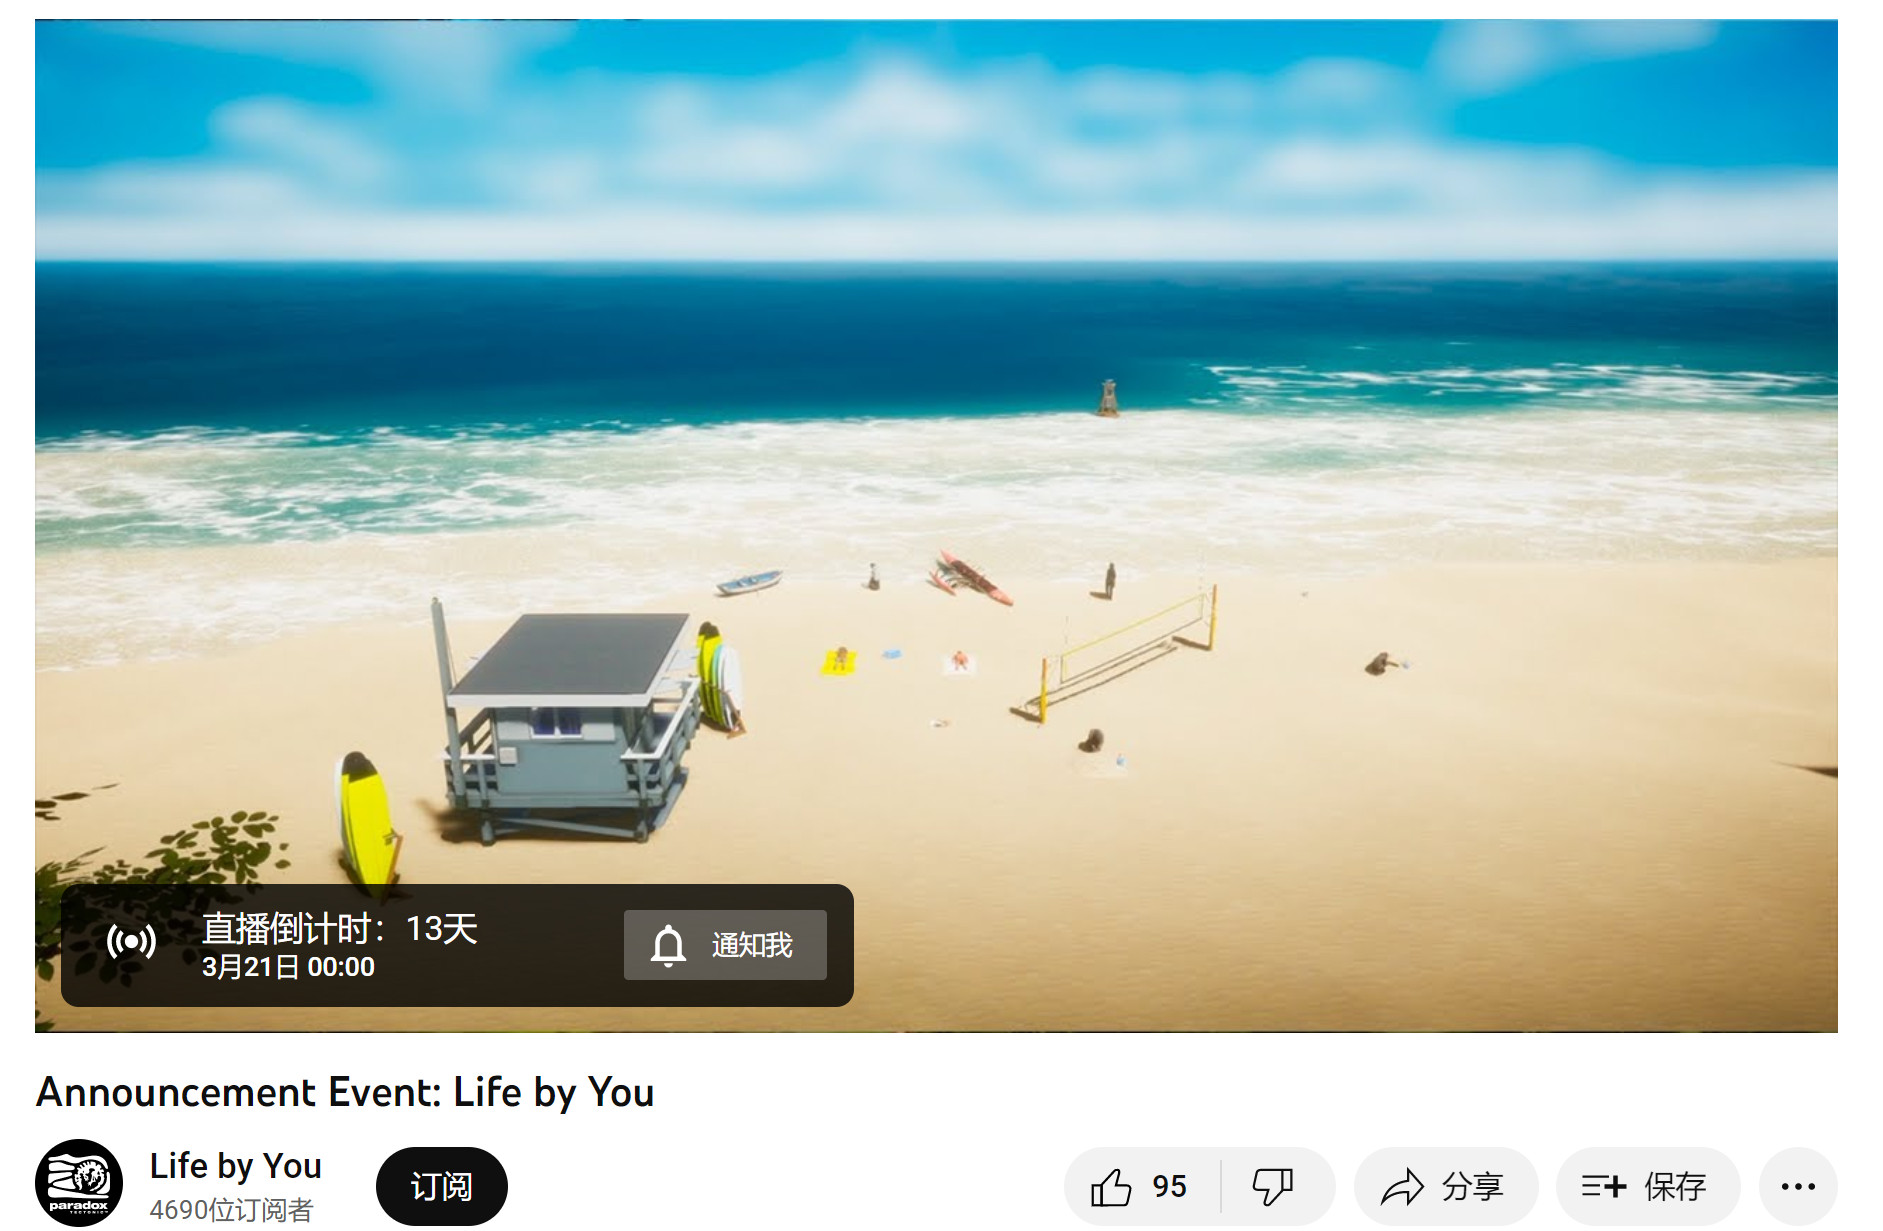Click the 保存 save label

1675,1187
